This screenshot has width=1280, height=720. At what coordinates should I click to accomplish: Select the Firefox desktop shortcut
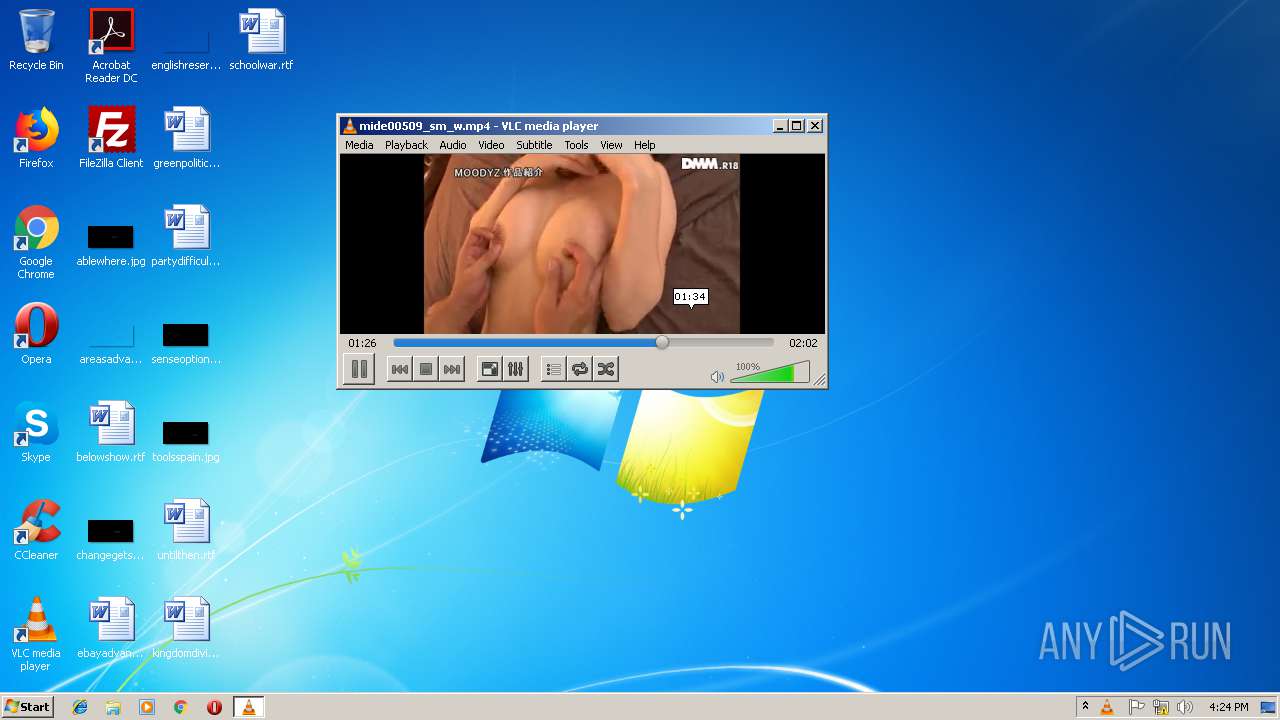(36, 138)
